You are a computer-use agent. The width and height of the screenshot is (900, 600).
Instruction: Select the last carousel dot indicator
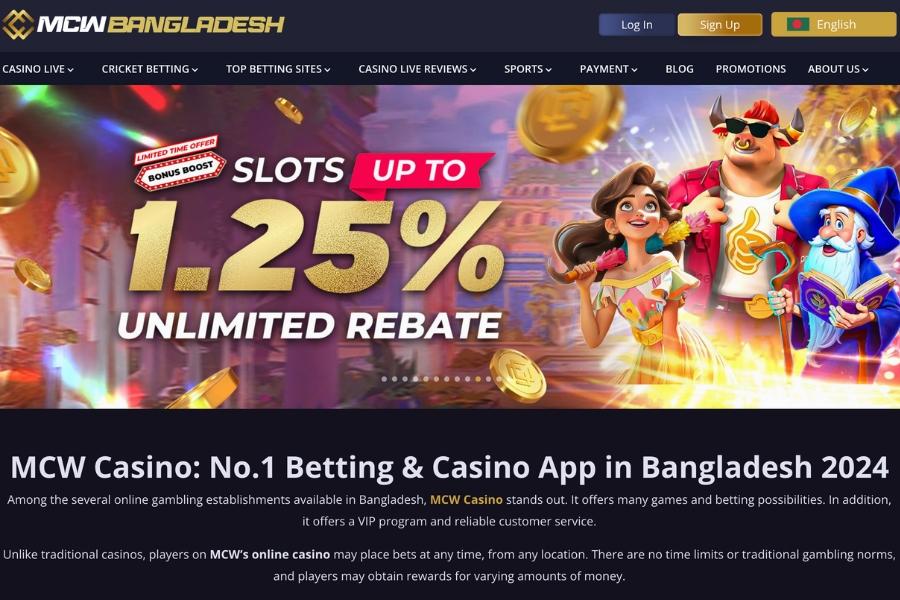tap(499, 379)
